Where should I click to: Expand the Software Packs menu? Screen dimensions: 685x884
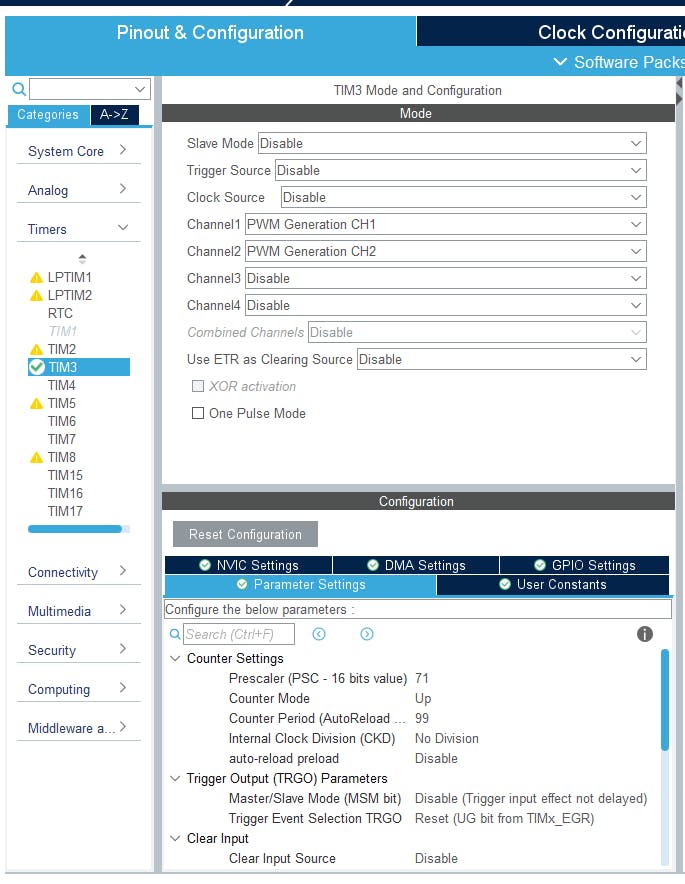pos(618,62)
